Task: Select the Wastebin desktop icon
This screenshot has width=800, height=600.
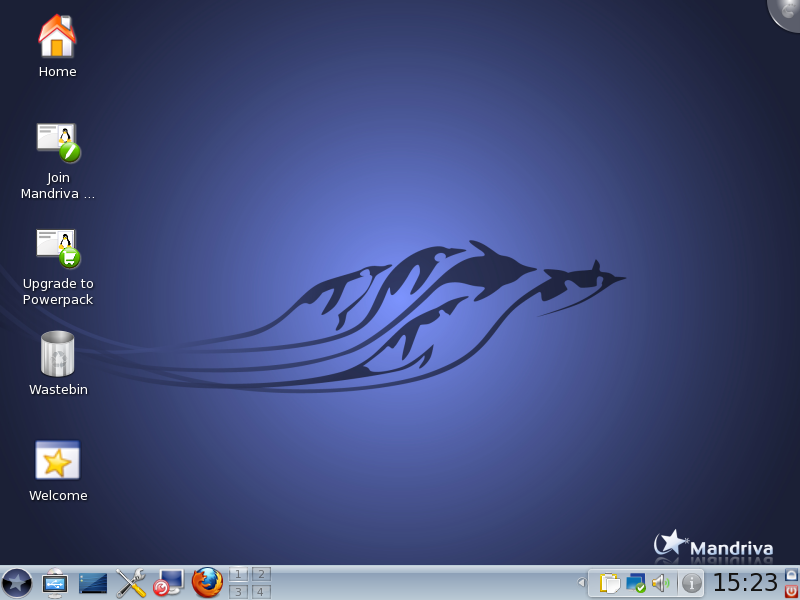Action: (x=57, y=355)
